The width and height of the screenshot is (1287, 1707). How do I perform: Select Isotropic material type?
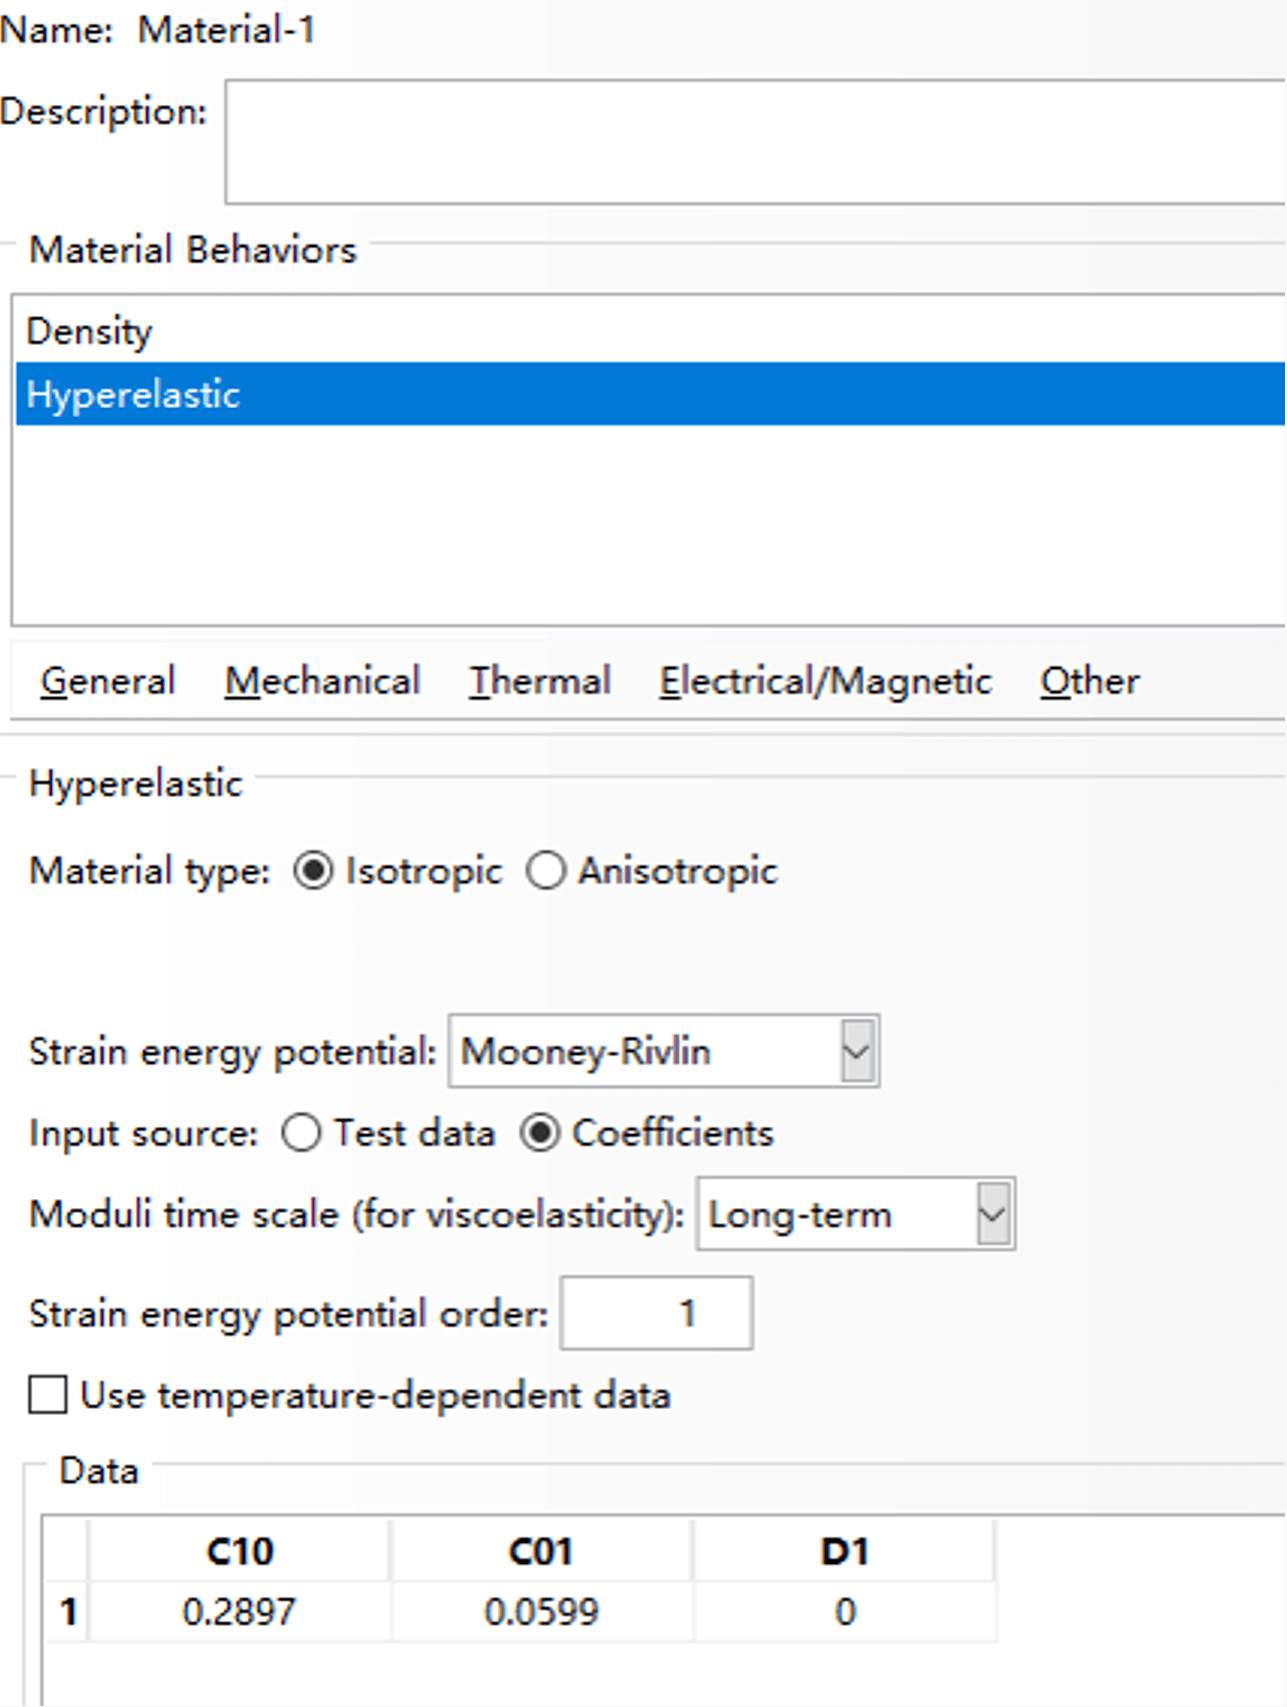pyautogui.click(x=314, y=871)
